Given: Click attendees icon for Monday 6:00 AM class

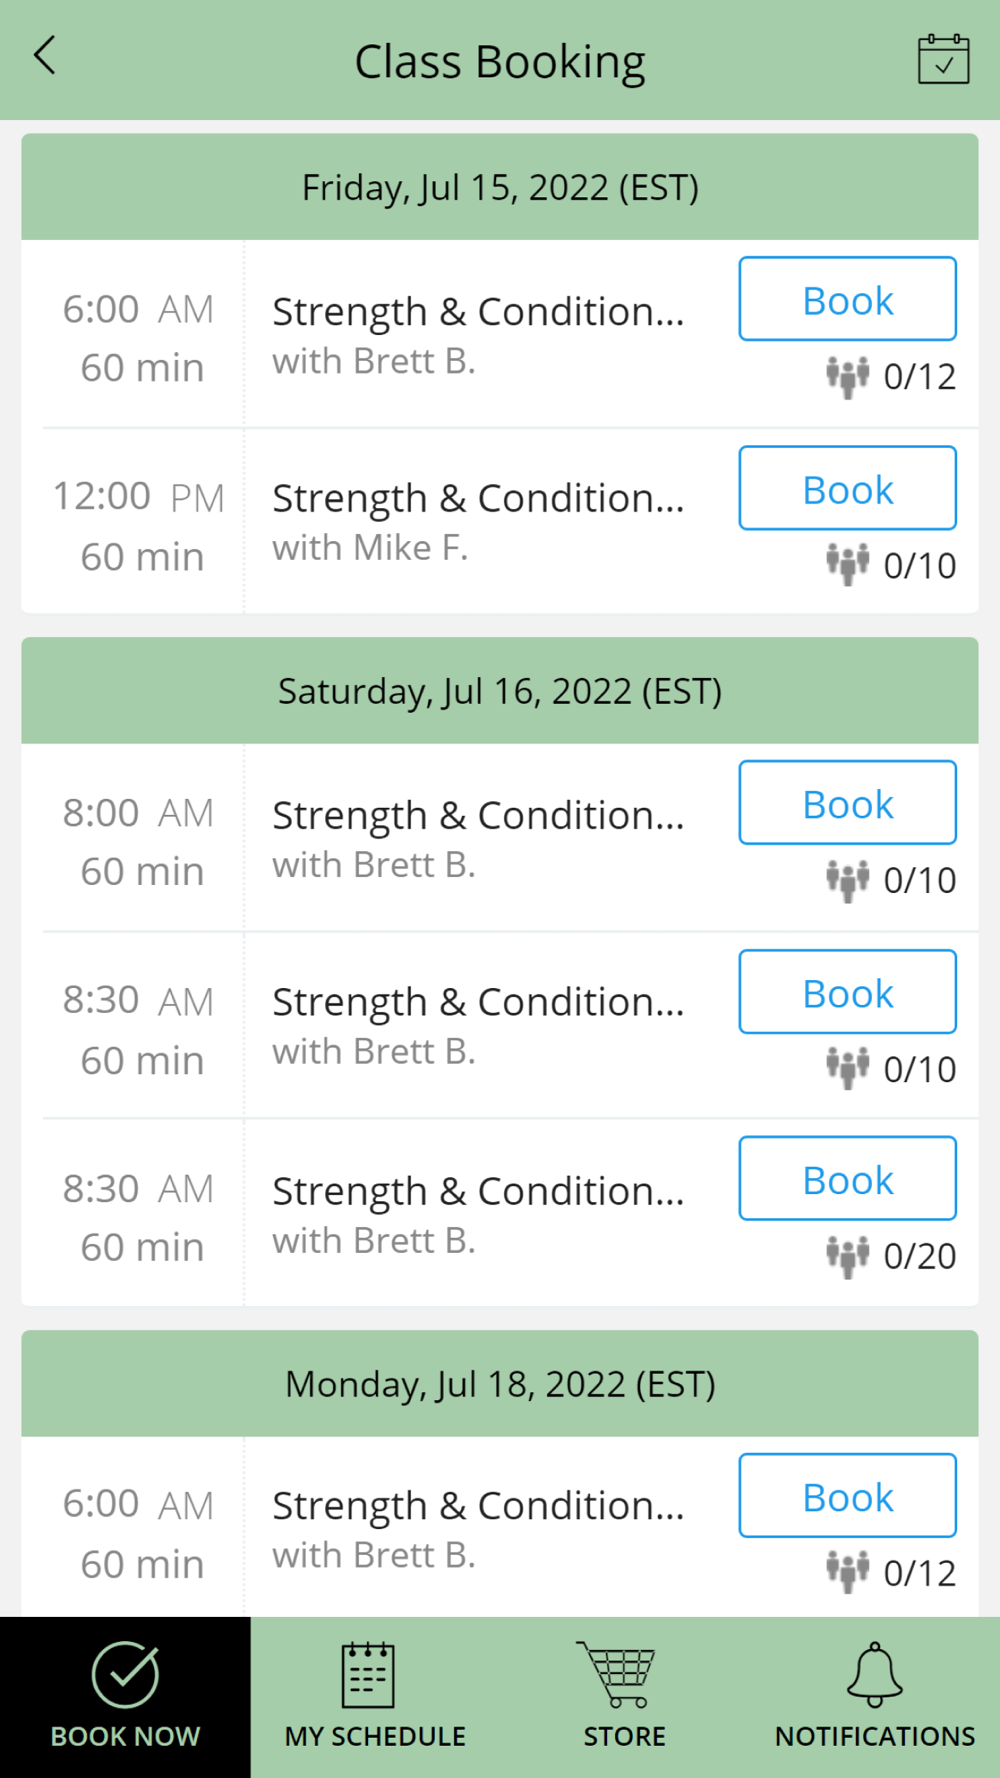Looking at the screenshot, I should 847,1572.
